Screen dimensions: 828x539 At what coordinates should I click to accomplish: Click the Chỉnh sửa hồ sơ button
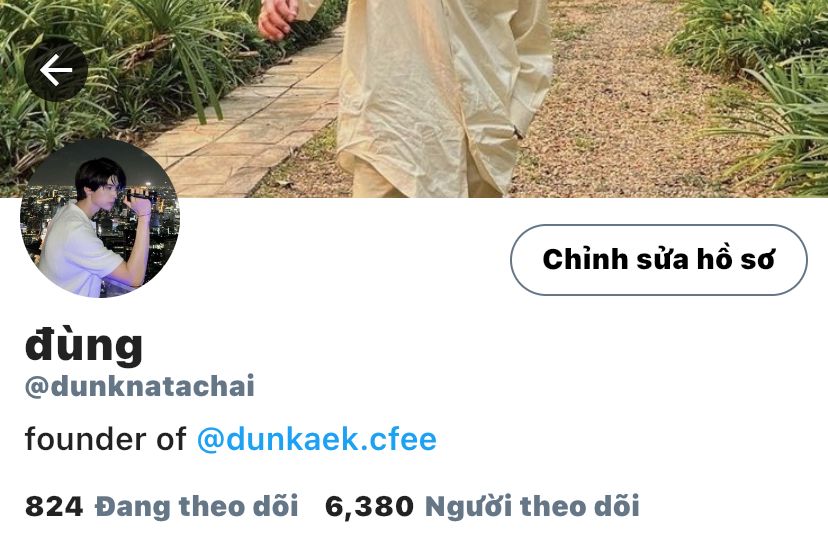[x=658, y=260]
